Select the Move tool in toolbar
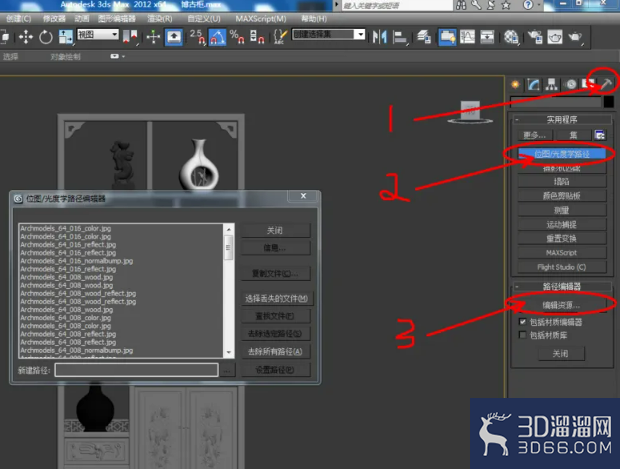This screenshot has width=620, height=469. tap(26, 37)
